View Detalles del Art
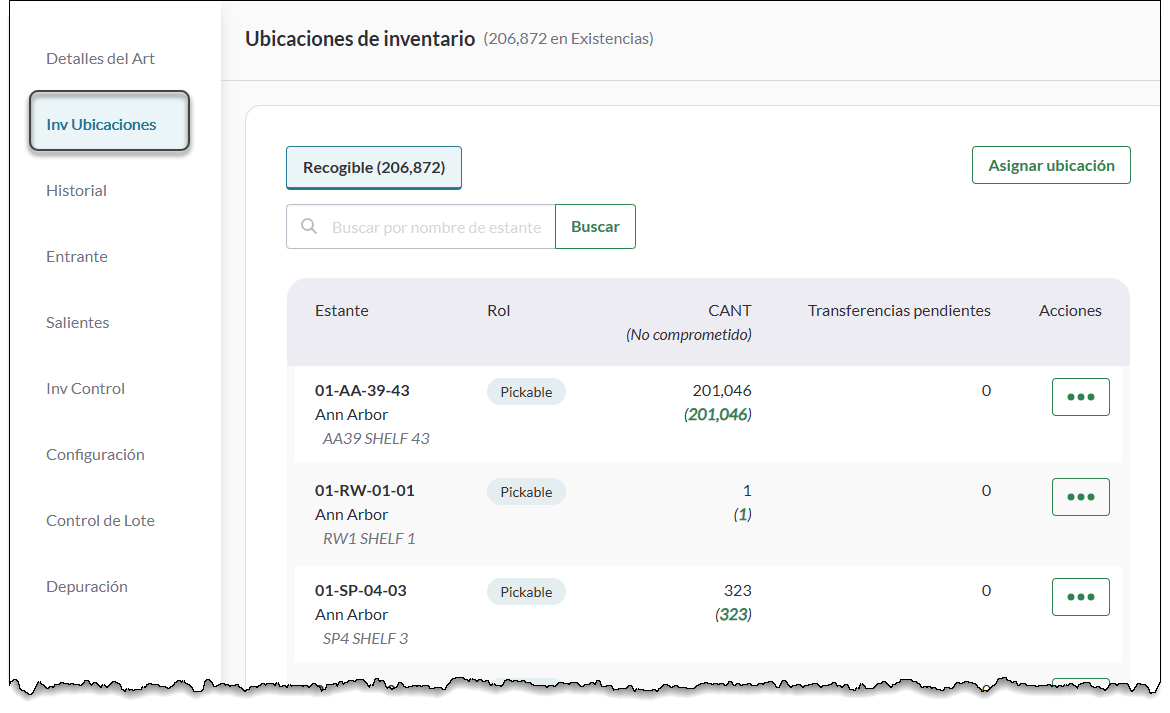Image resolution: width=1170 pixels, height=713 pixels. [x=100, y=58]
